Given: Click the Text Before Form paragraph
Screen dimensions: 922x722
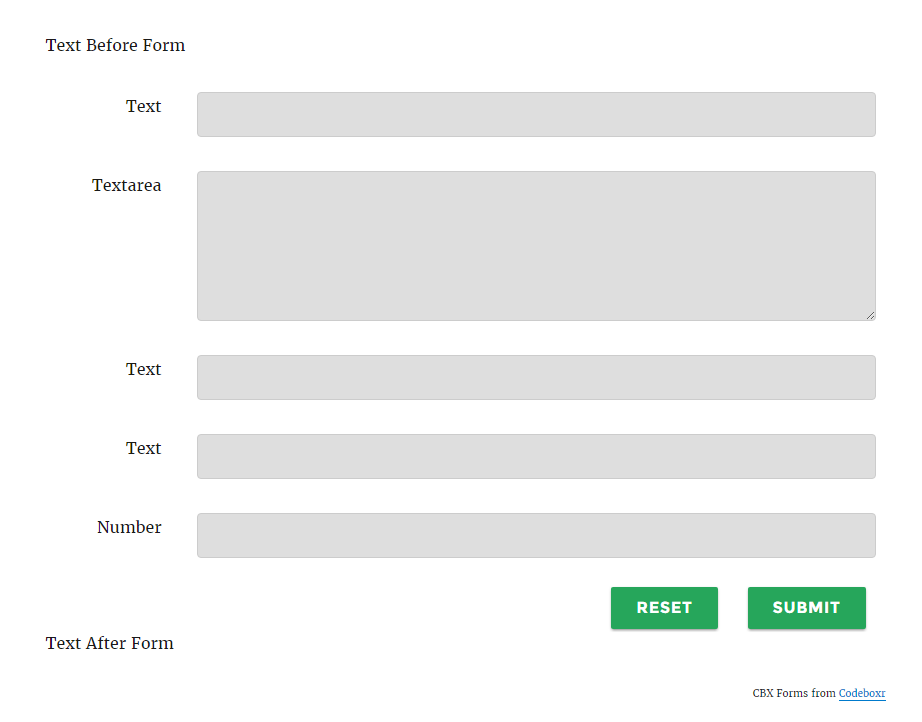Looking at the screenshot, I should point(115,45).
